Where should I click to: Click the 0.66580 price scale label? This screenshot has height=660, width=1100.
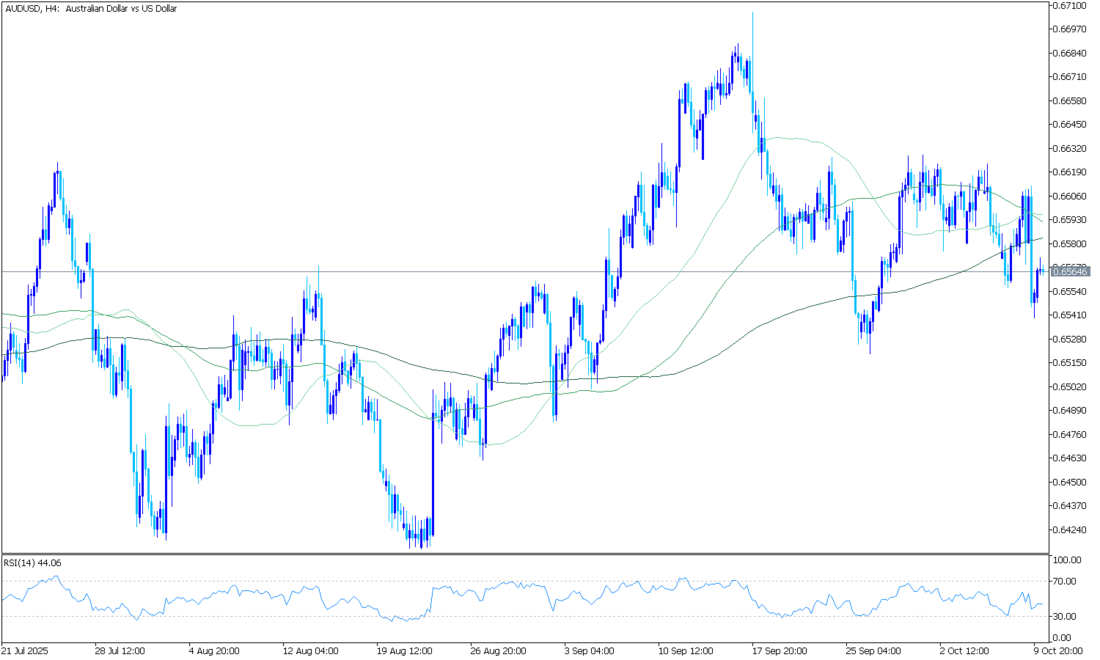click(1071, 101)
